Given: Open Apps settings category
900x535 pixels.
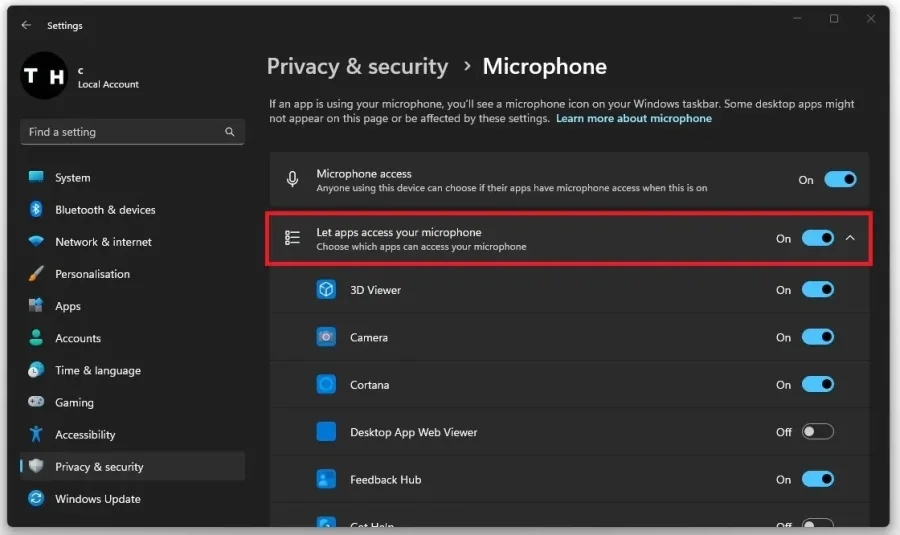Looking at the screenshot, I should click(133, 306).
